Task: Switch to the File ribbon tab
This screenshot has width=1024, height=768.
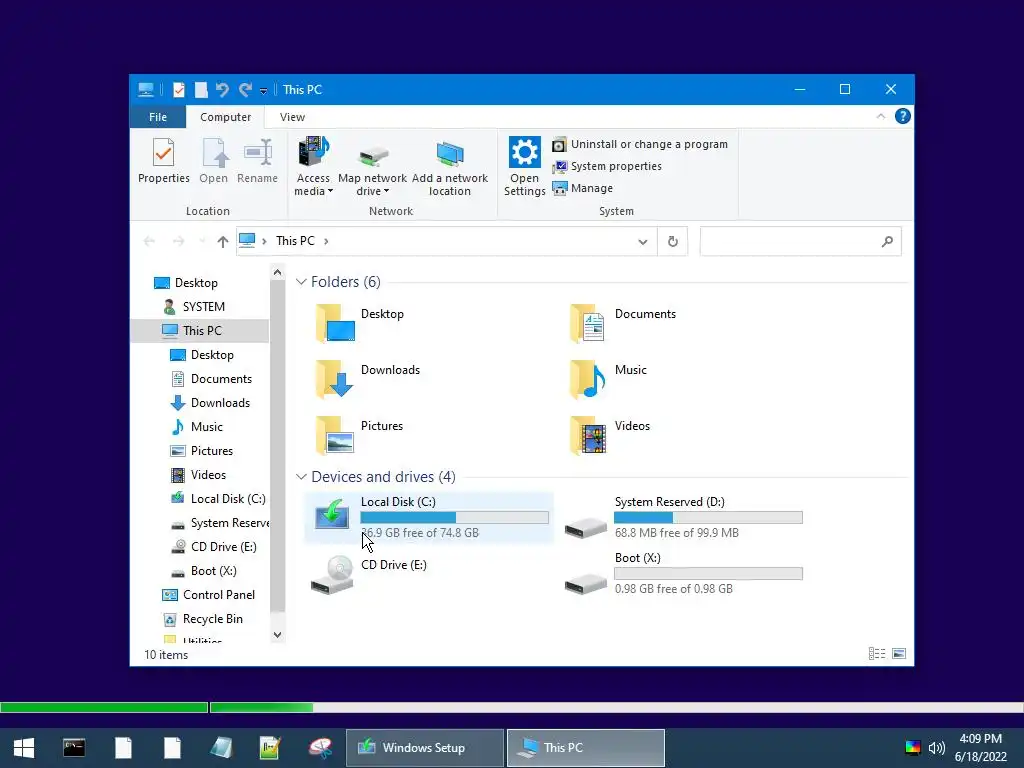Action: pos(158,117)
